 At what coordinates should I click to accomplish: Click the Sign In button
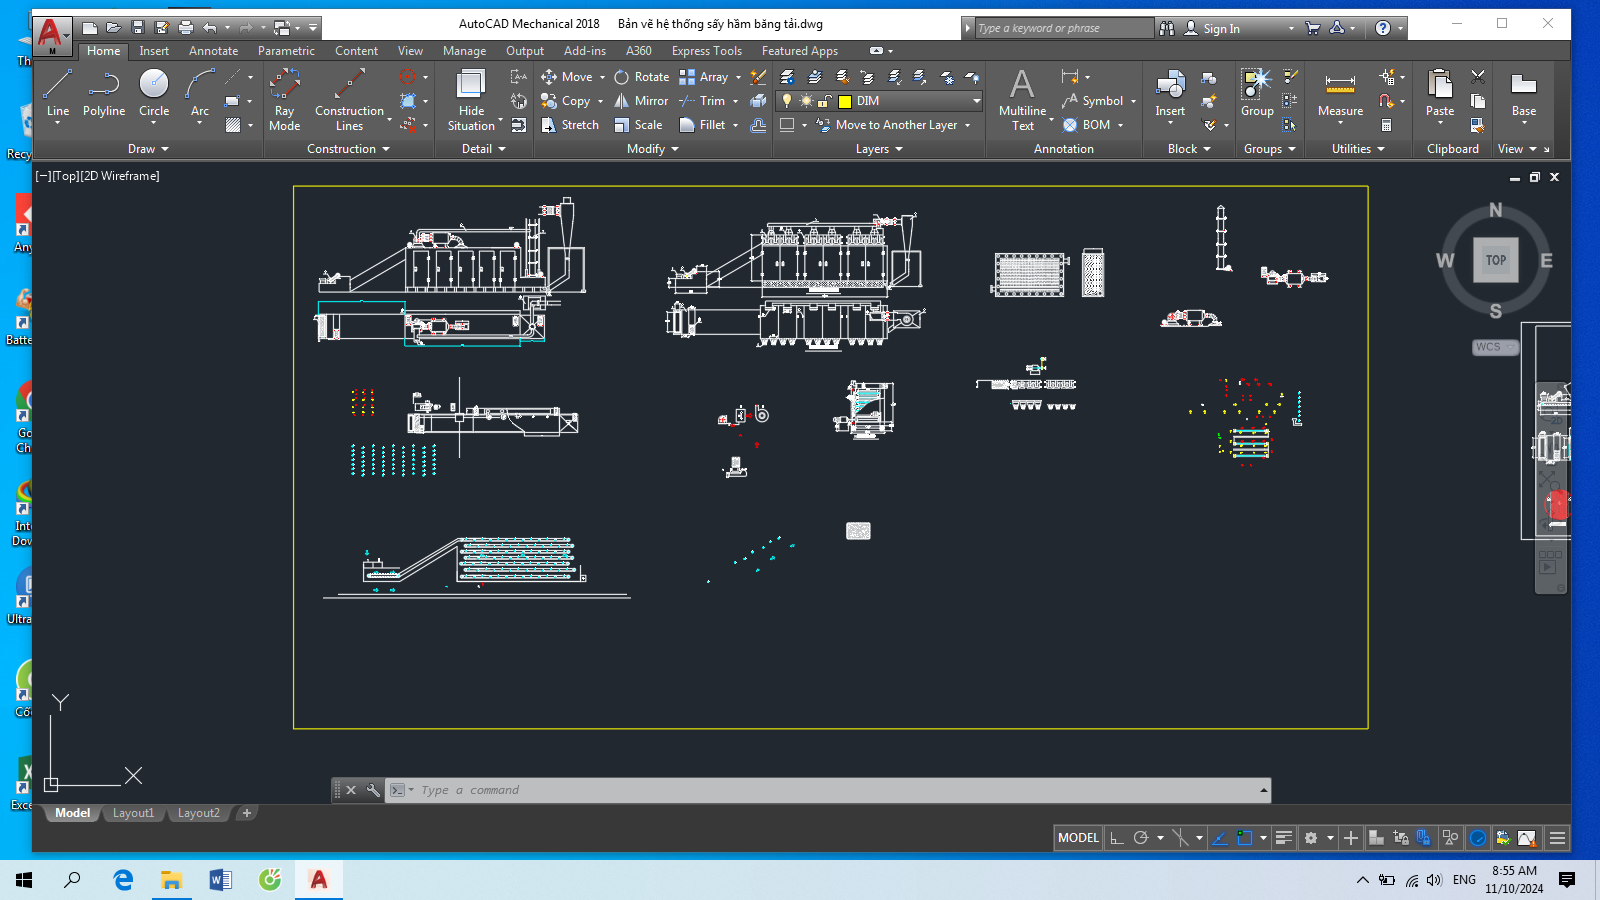click(x=1212, y=28)
